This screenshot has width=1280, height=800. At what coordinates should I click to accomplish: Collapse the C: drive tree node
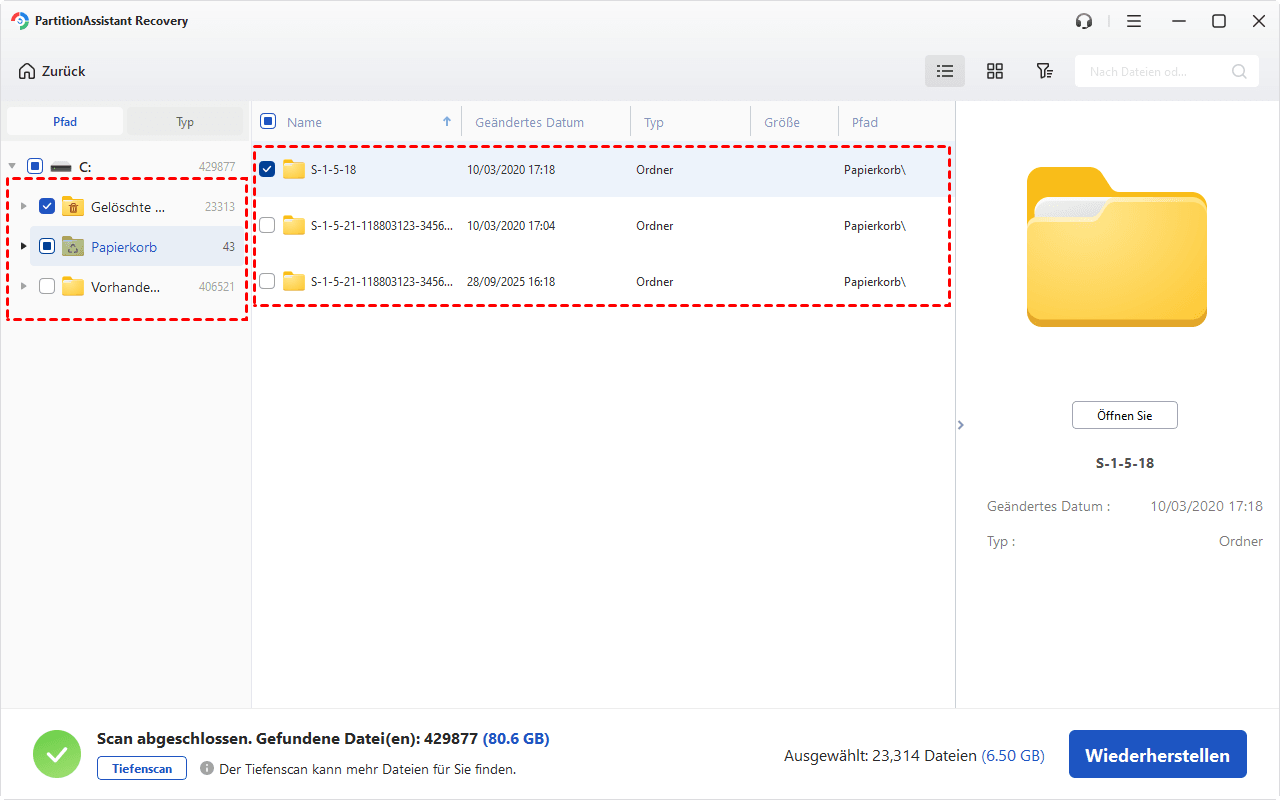pyautogui.click(x=11, y=166)
